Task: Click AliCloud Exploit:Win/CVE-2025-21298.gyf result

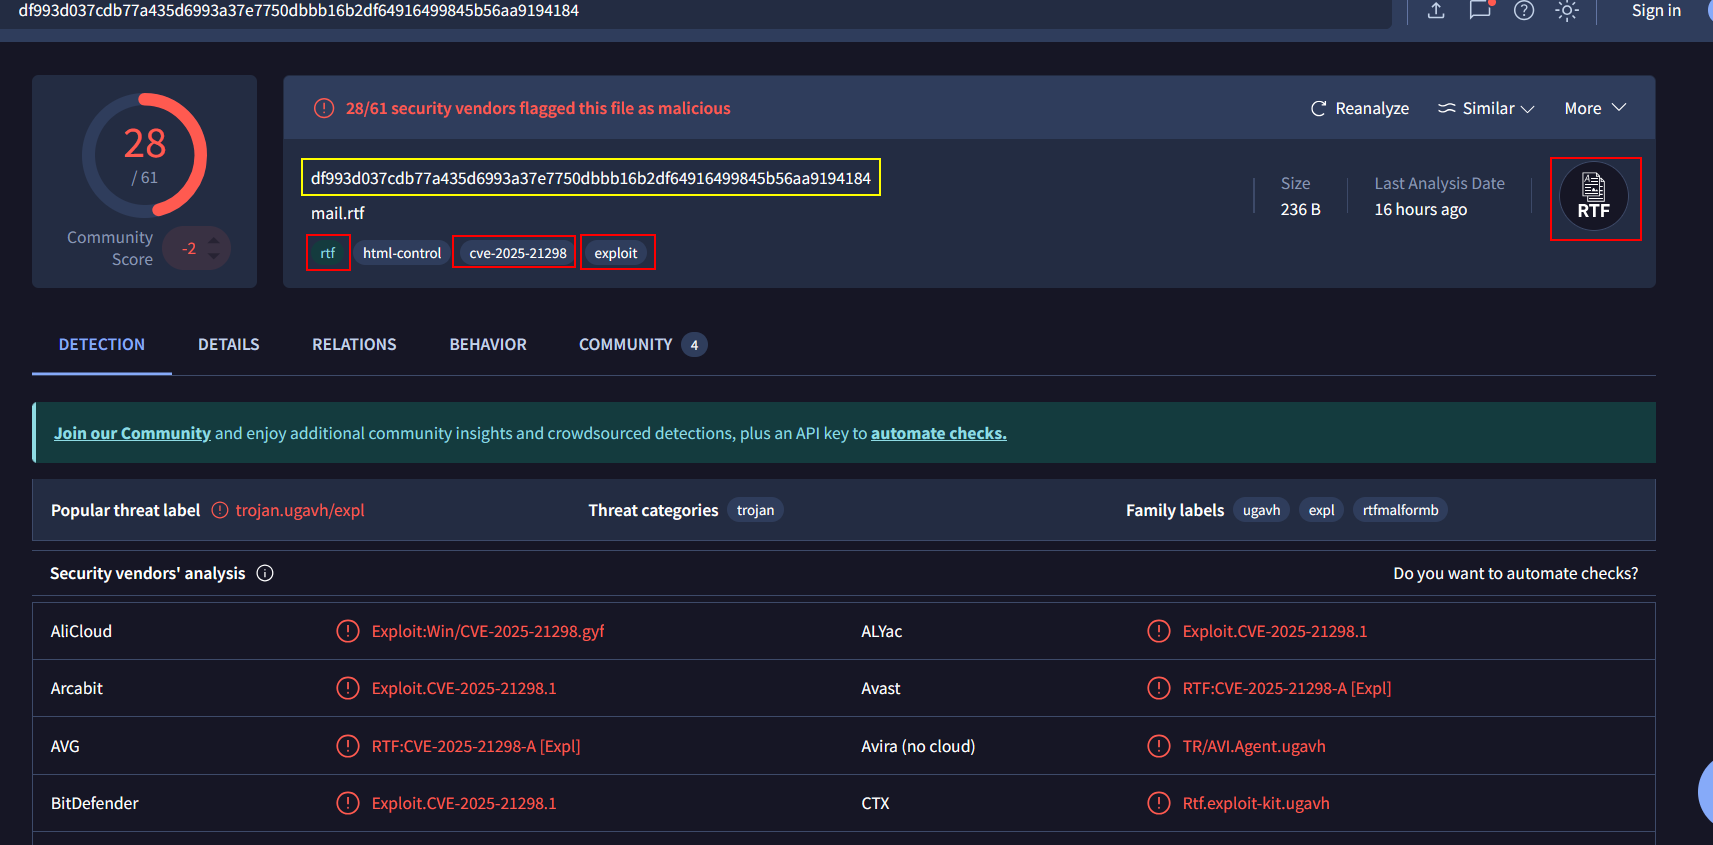Action: [x=488, y=631]
